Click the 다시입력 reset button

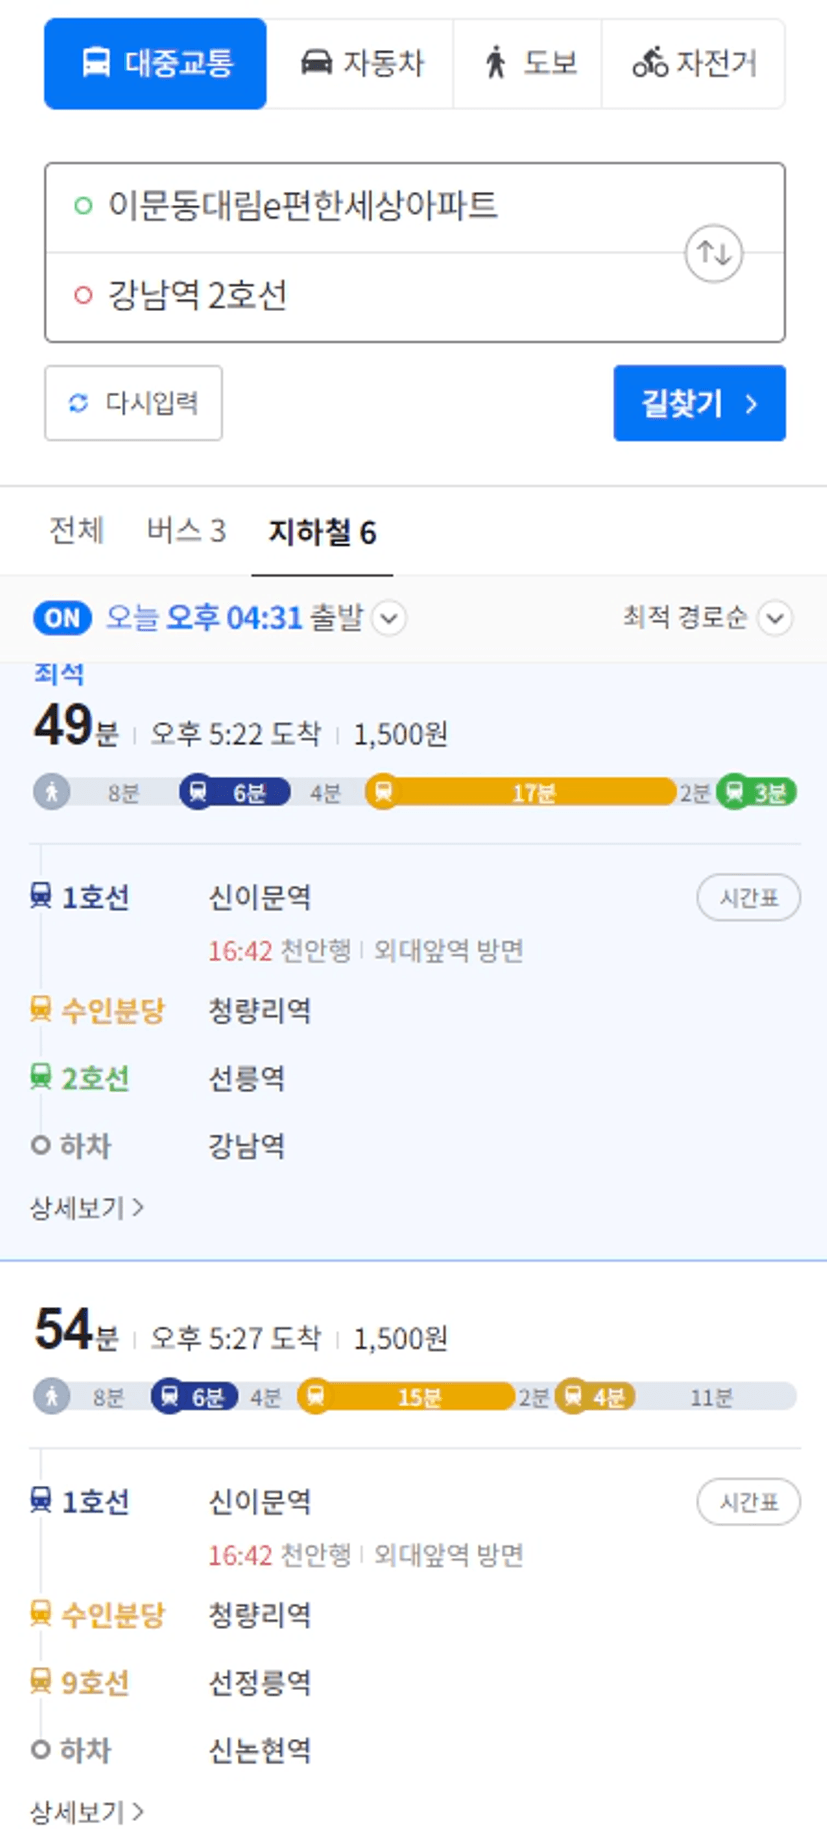coord(133,403)
